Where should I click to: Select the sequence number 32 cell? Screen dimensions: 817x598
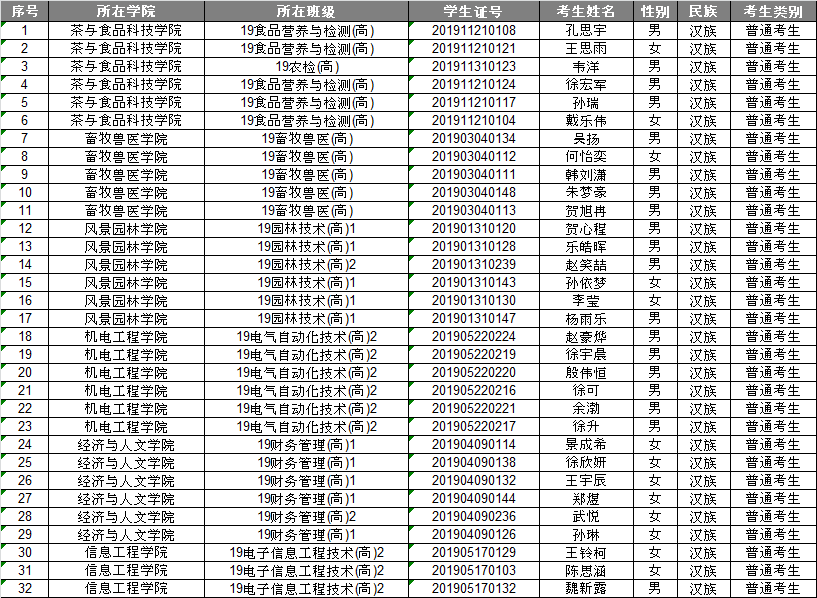(x=25, y=588)
